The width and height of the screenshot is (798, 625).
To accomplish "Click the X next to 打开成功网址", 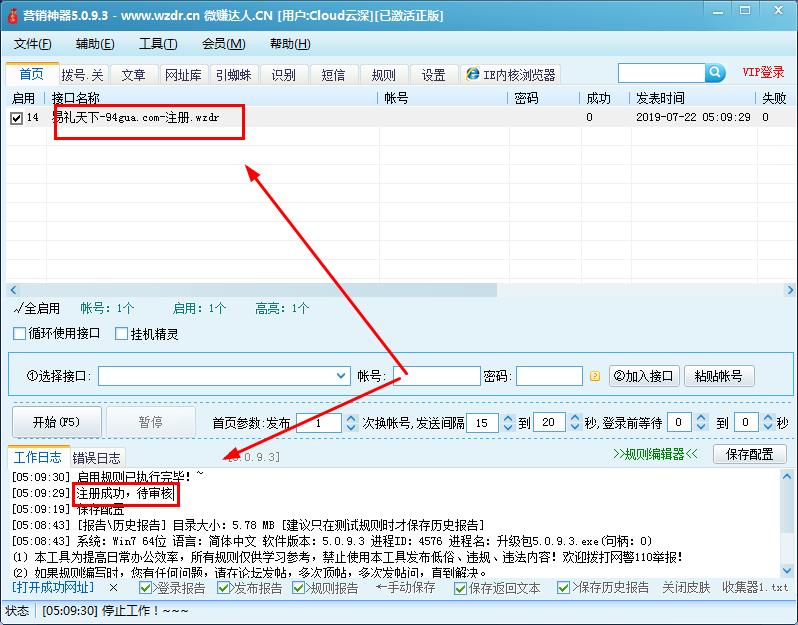I will coord(113,588).
